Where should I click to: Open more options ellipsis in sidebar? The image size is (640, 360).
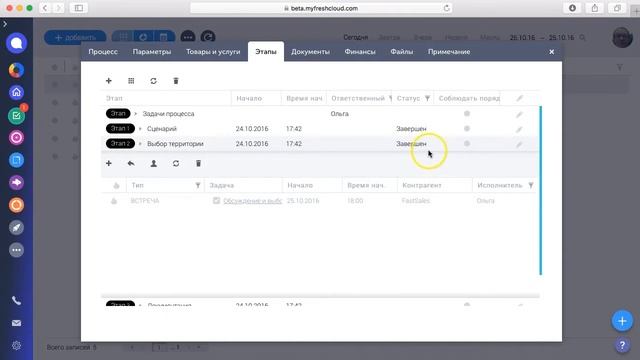16,250
